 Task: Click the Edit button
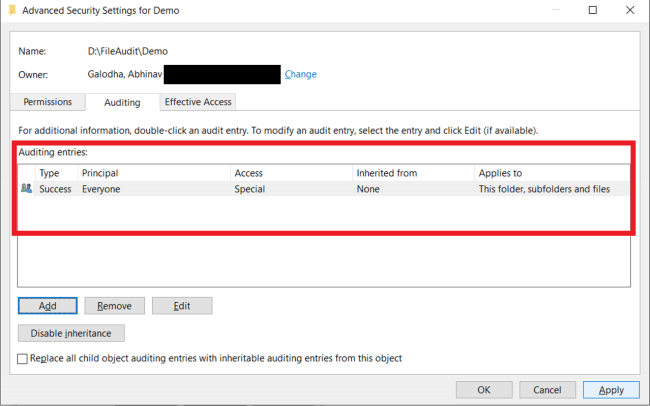182,306
